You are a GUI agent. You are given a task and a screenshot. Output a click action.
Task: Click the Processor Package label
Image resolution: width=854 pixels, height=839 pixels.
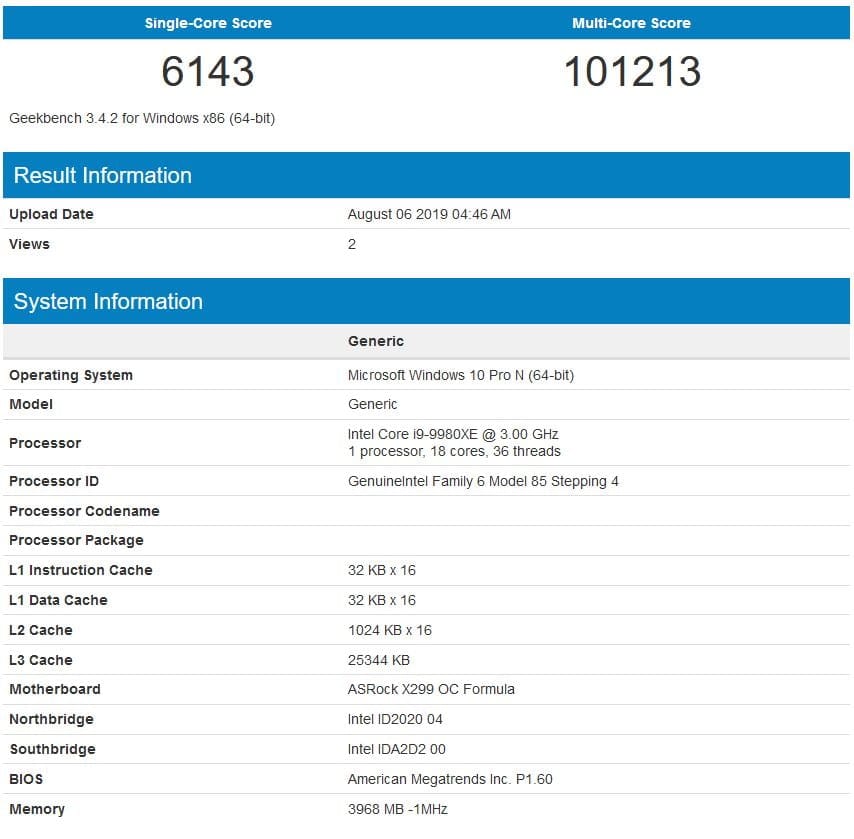point(76,540)
